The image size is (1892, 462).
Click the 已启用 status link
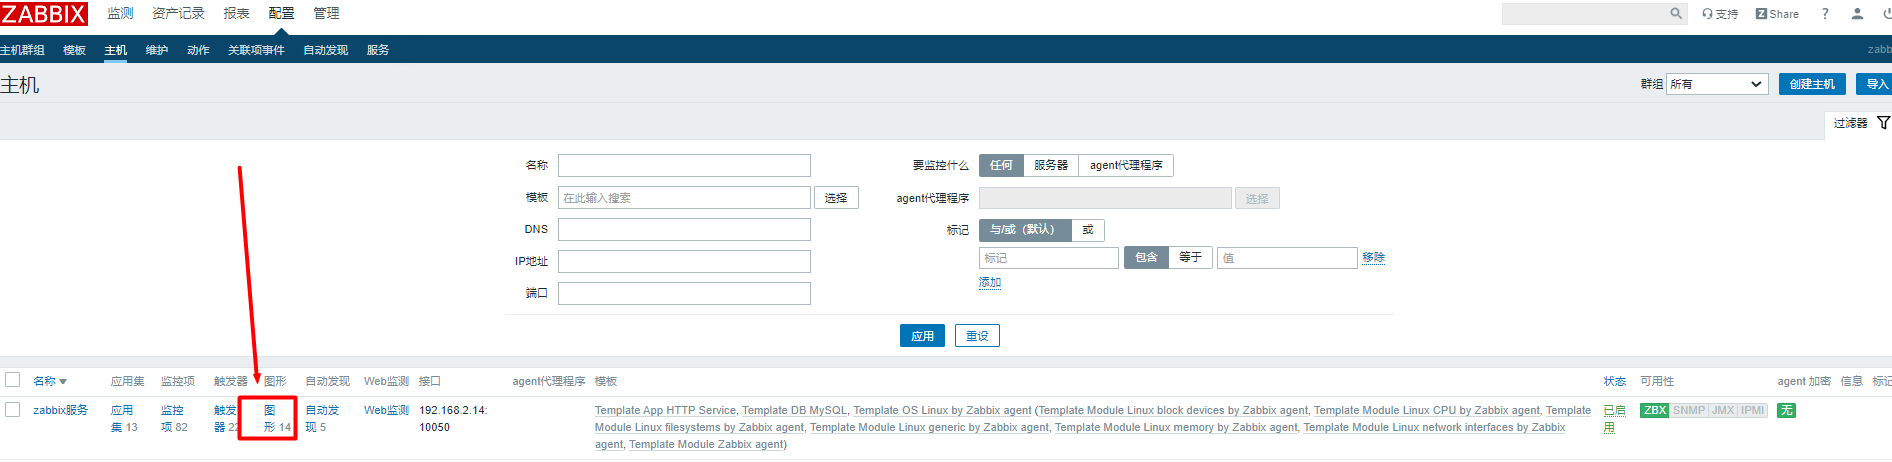(x=1614, y=419)
